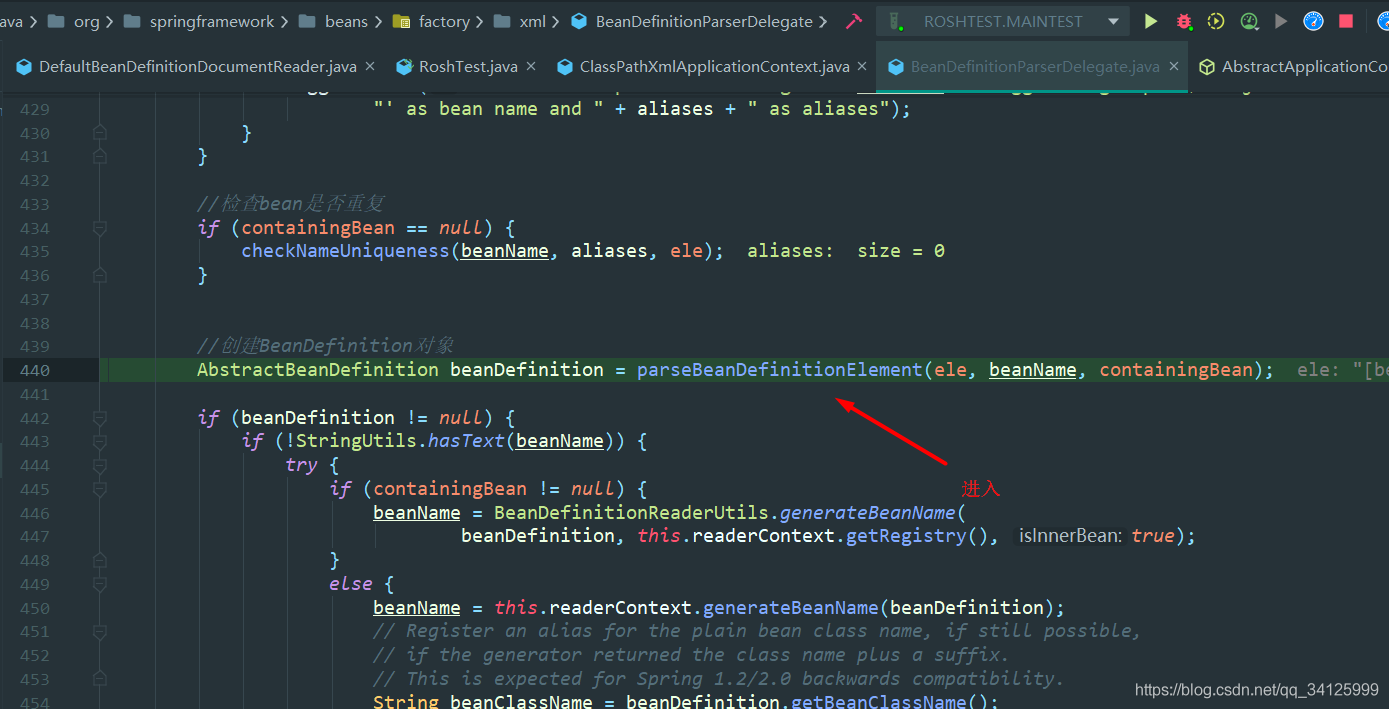Click the //创建BeanDefinition对象 comment

tap(326, 346)
